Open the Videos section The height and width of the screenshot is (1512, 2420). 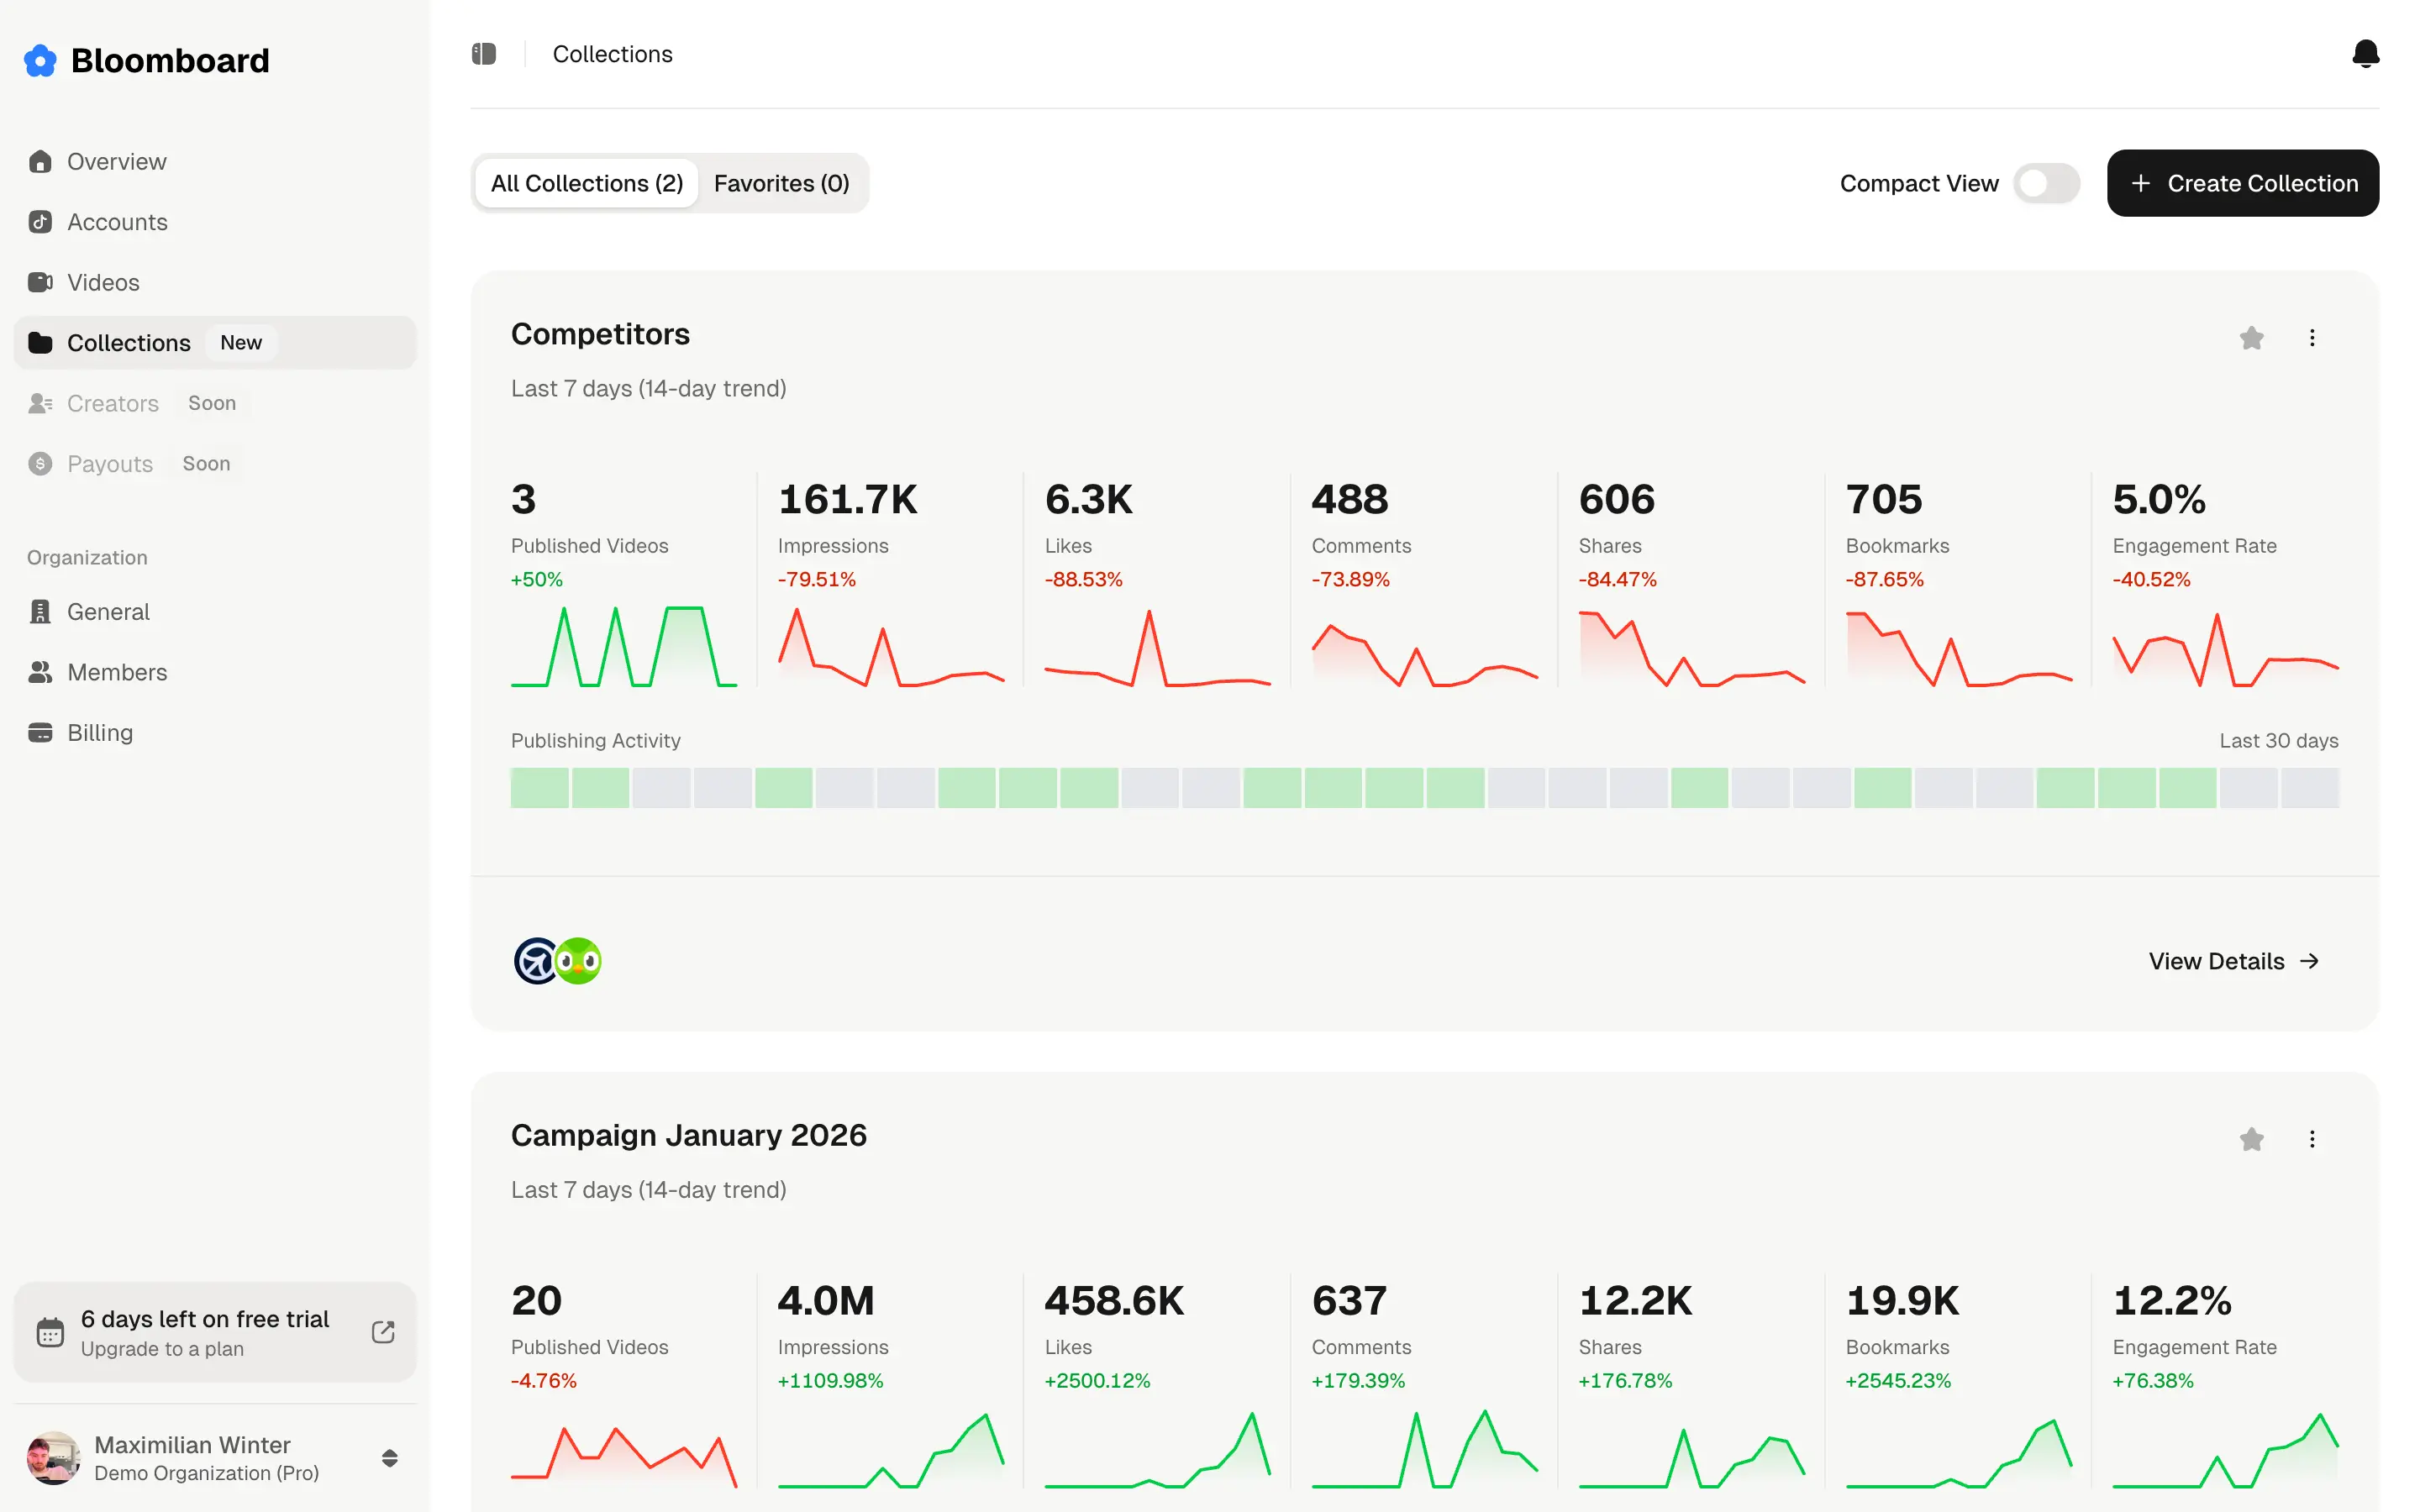tap(103, 282)
